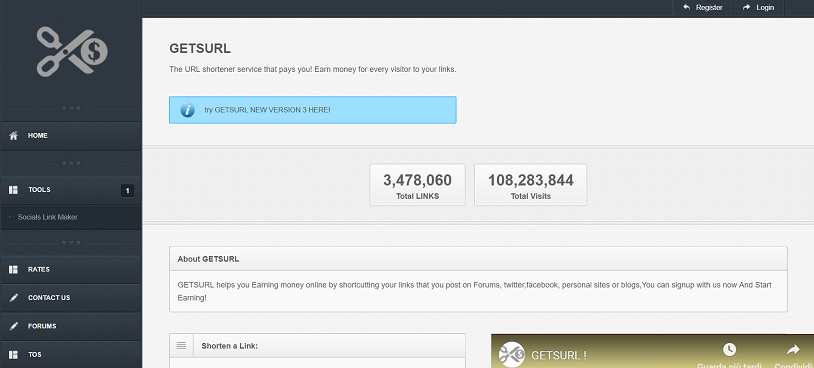
Task: Click the URL shortener service tagline text
Action: pyautogui.click(x=313, y=69)
